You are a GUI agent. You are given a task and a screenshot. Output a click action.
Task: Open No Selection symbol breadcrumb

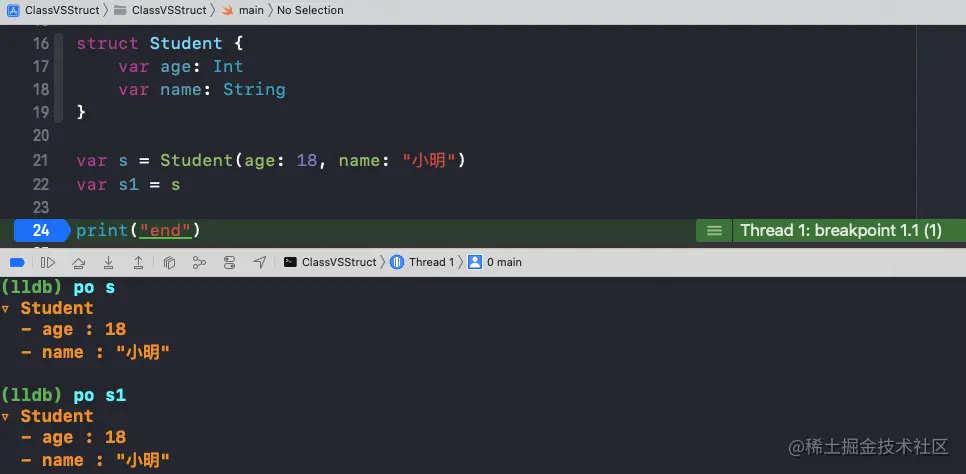[310, 10]
